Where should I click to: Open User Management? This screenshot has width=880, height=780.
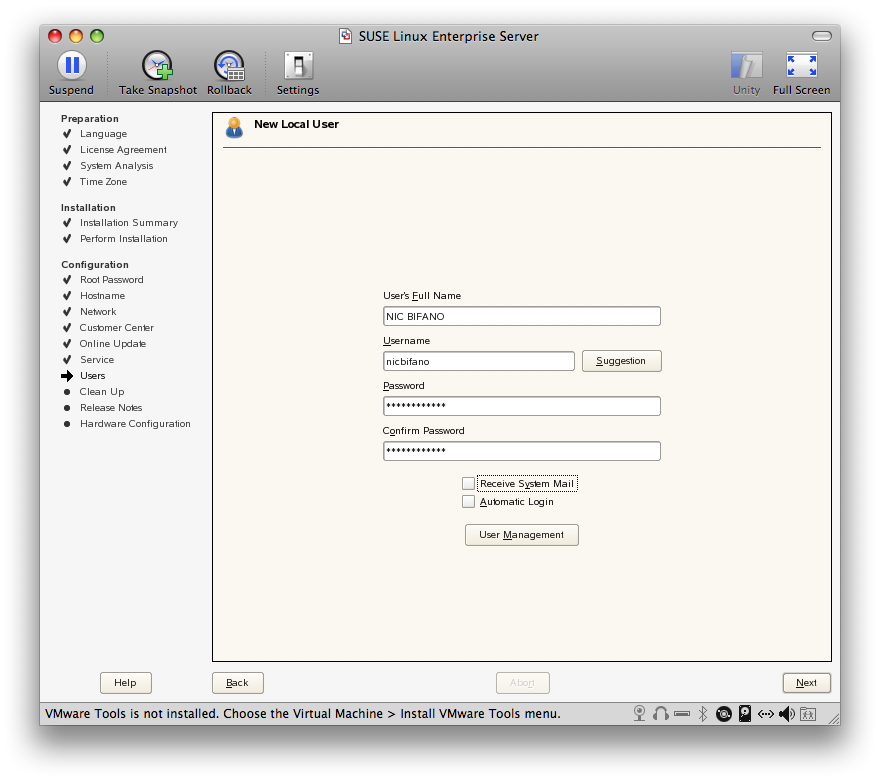click(x=521, y=535)
